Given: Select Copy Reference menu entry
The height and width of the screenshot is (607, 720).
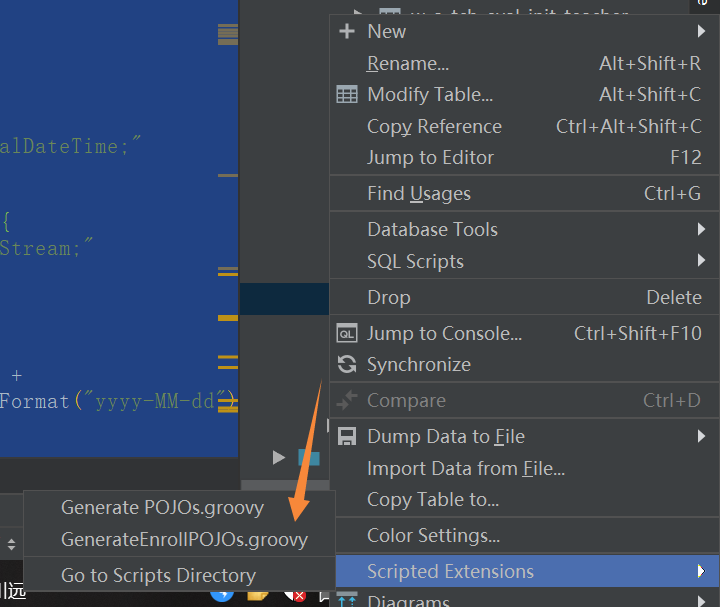Looking at the screenshot, I should 434,126.
